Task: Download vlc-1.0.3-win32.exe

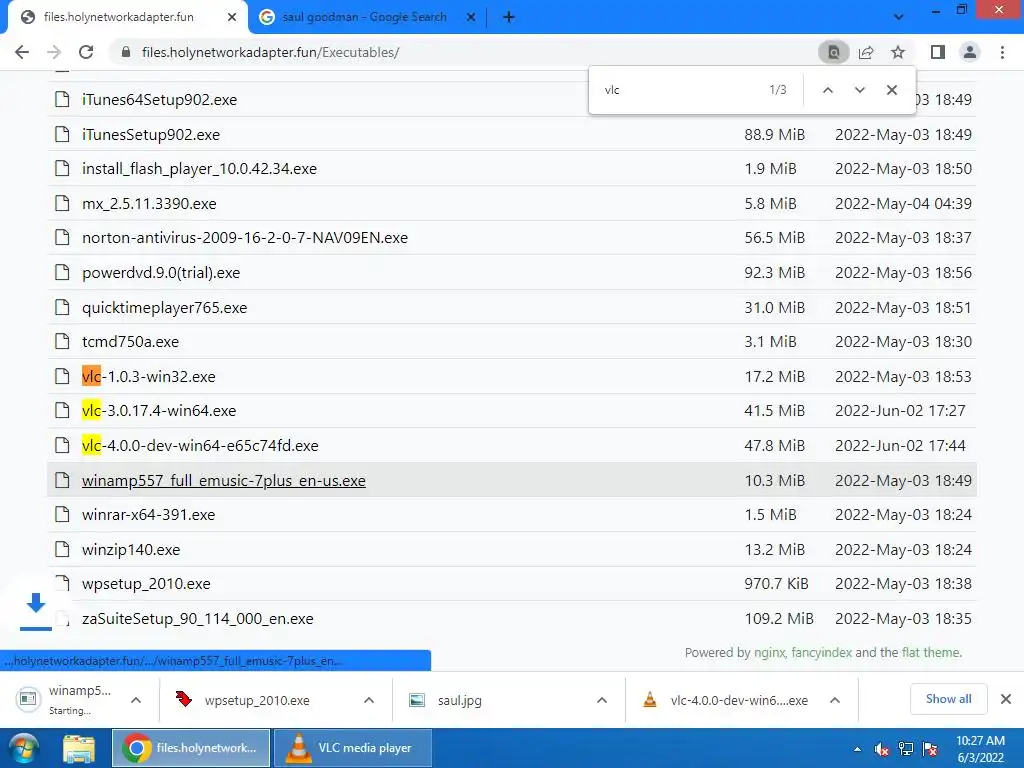Action: click(x=148, y=377)
